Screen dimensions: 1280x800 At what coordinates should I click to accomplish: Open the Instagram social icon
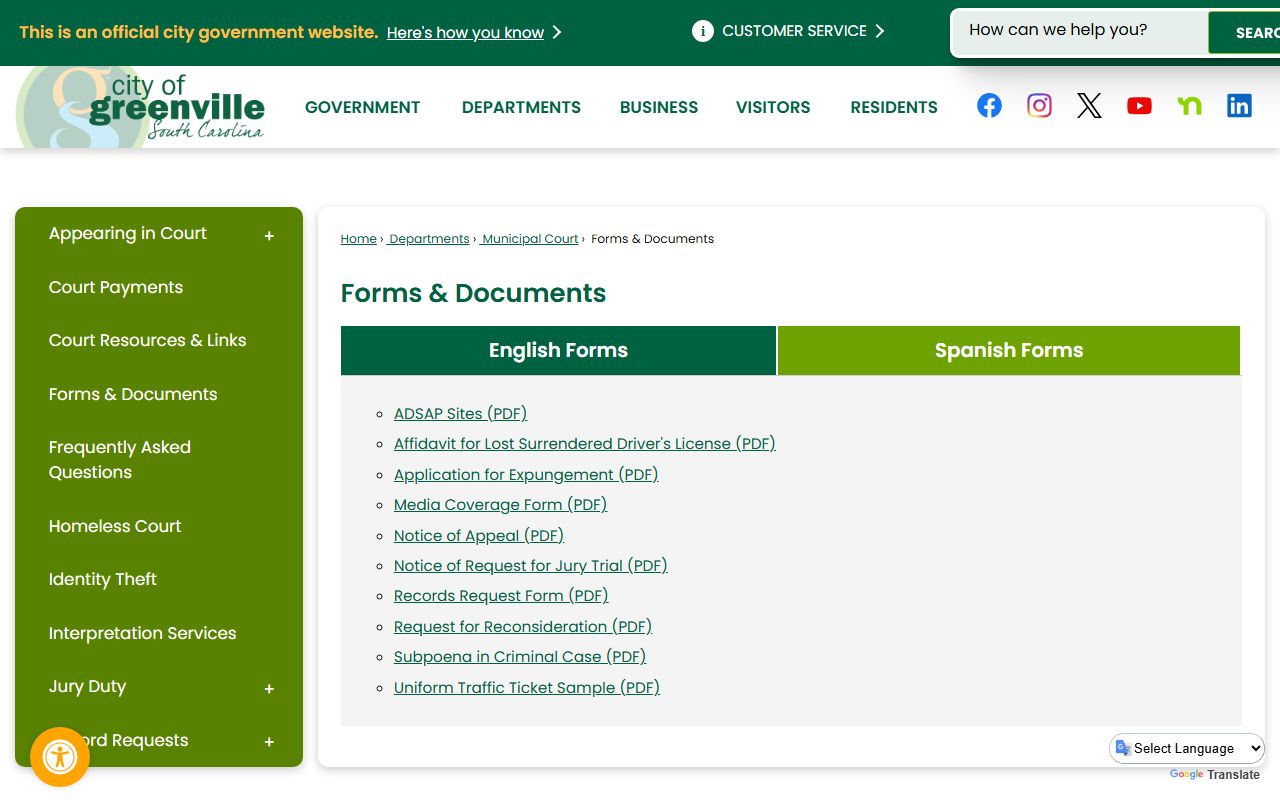[x=1039, y=106]
